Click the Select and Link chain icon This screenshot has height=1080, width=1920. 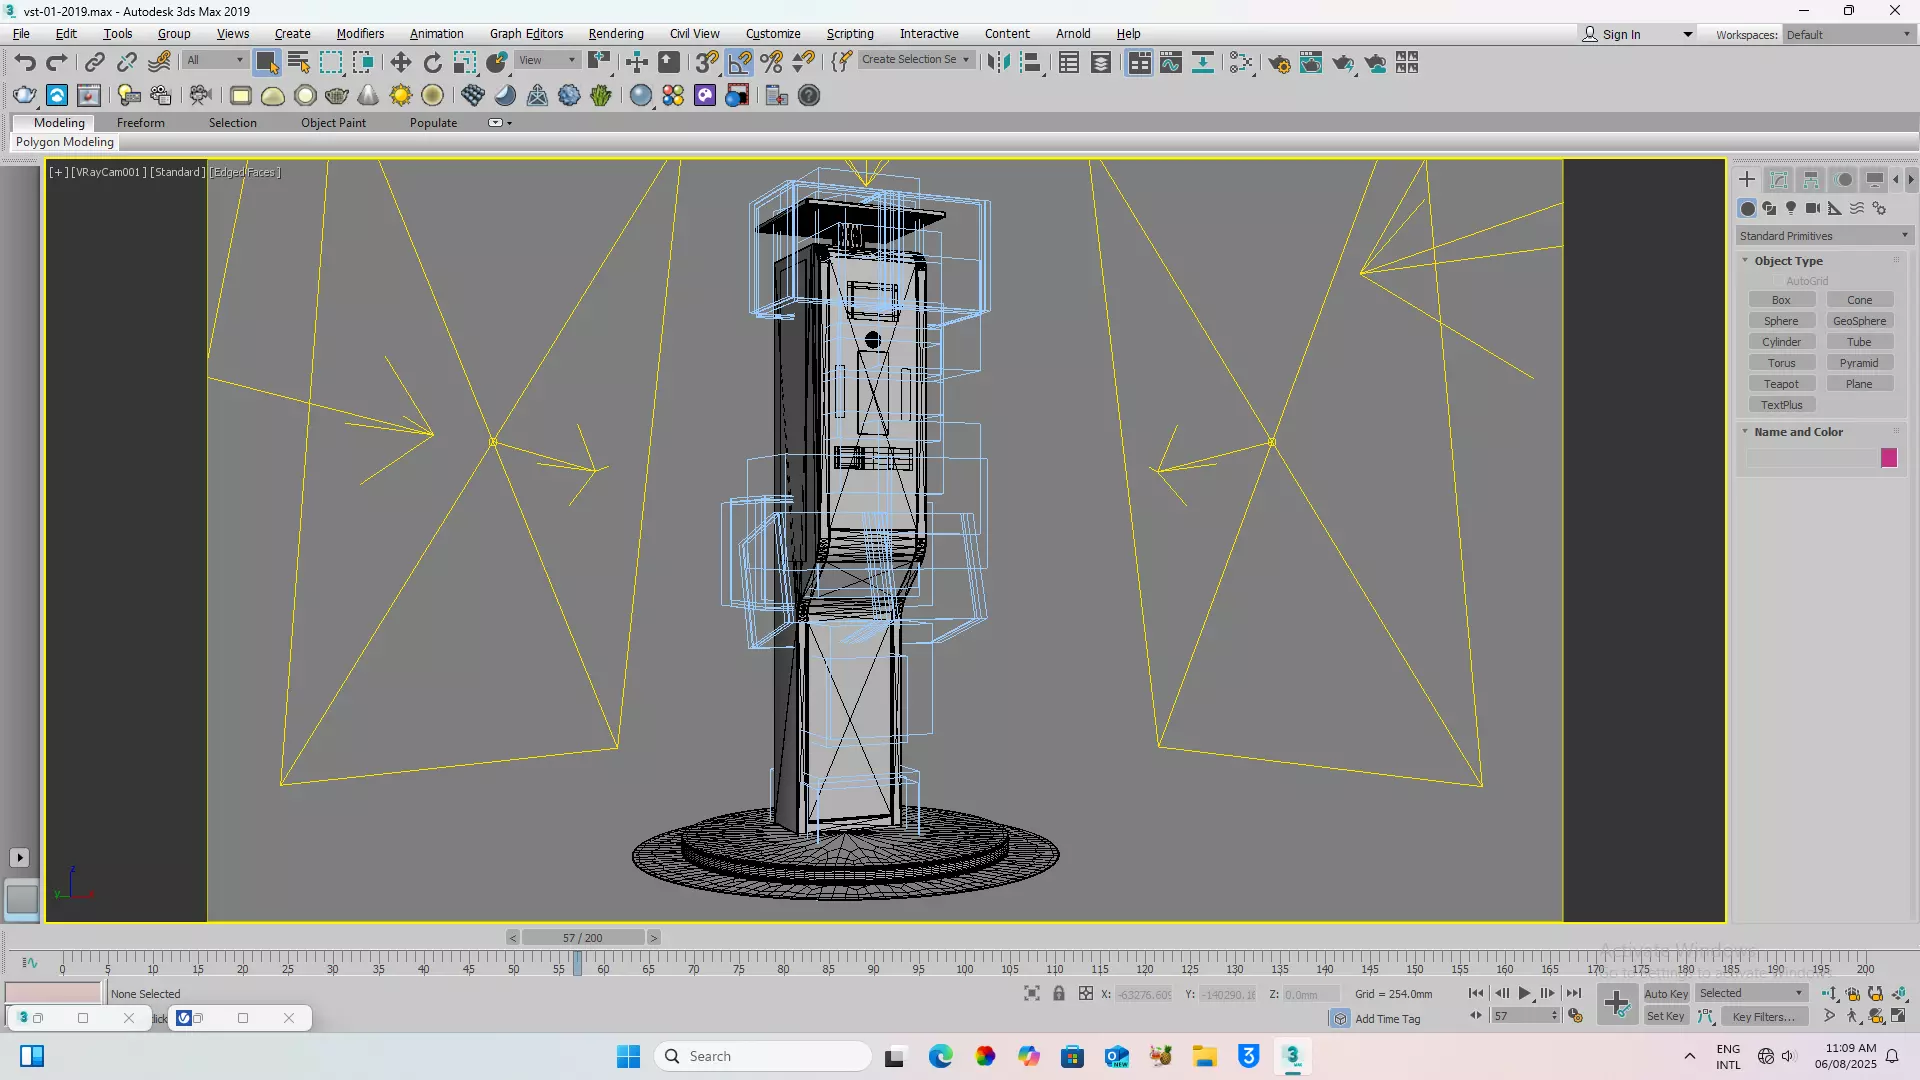(x=94, y=63)
